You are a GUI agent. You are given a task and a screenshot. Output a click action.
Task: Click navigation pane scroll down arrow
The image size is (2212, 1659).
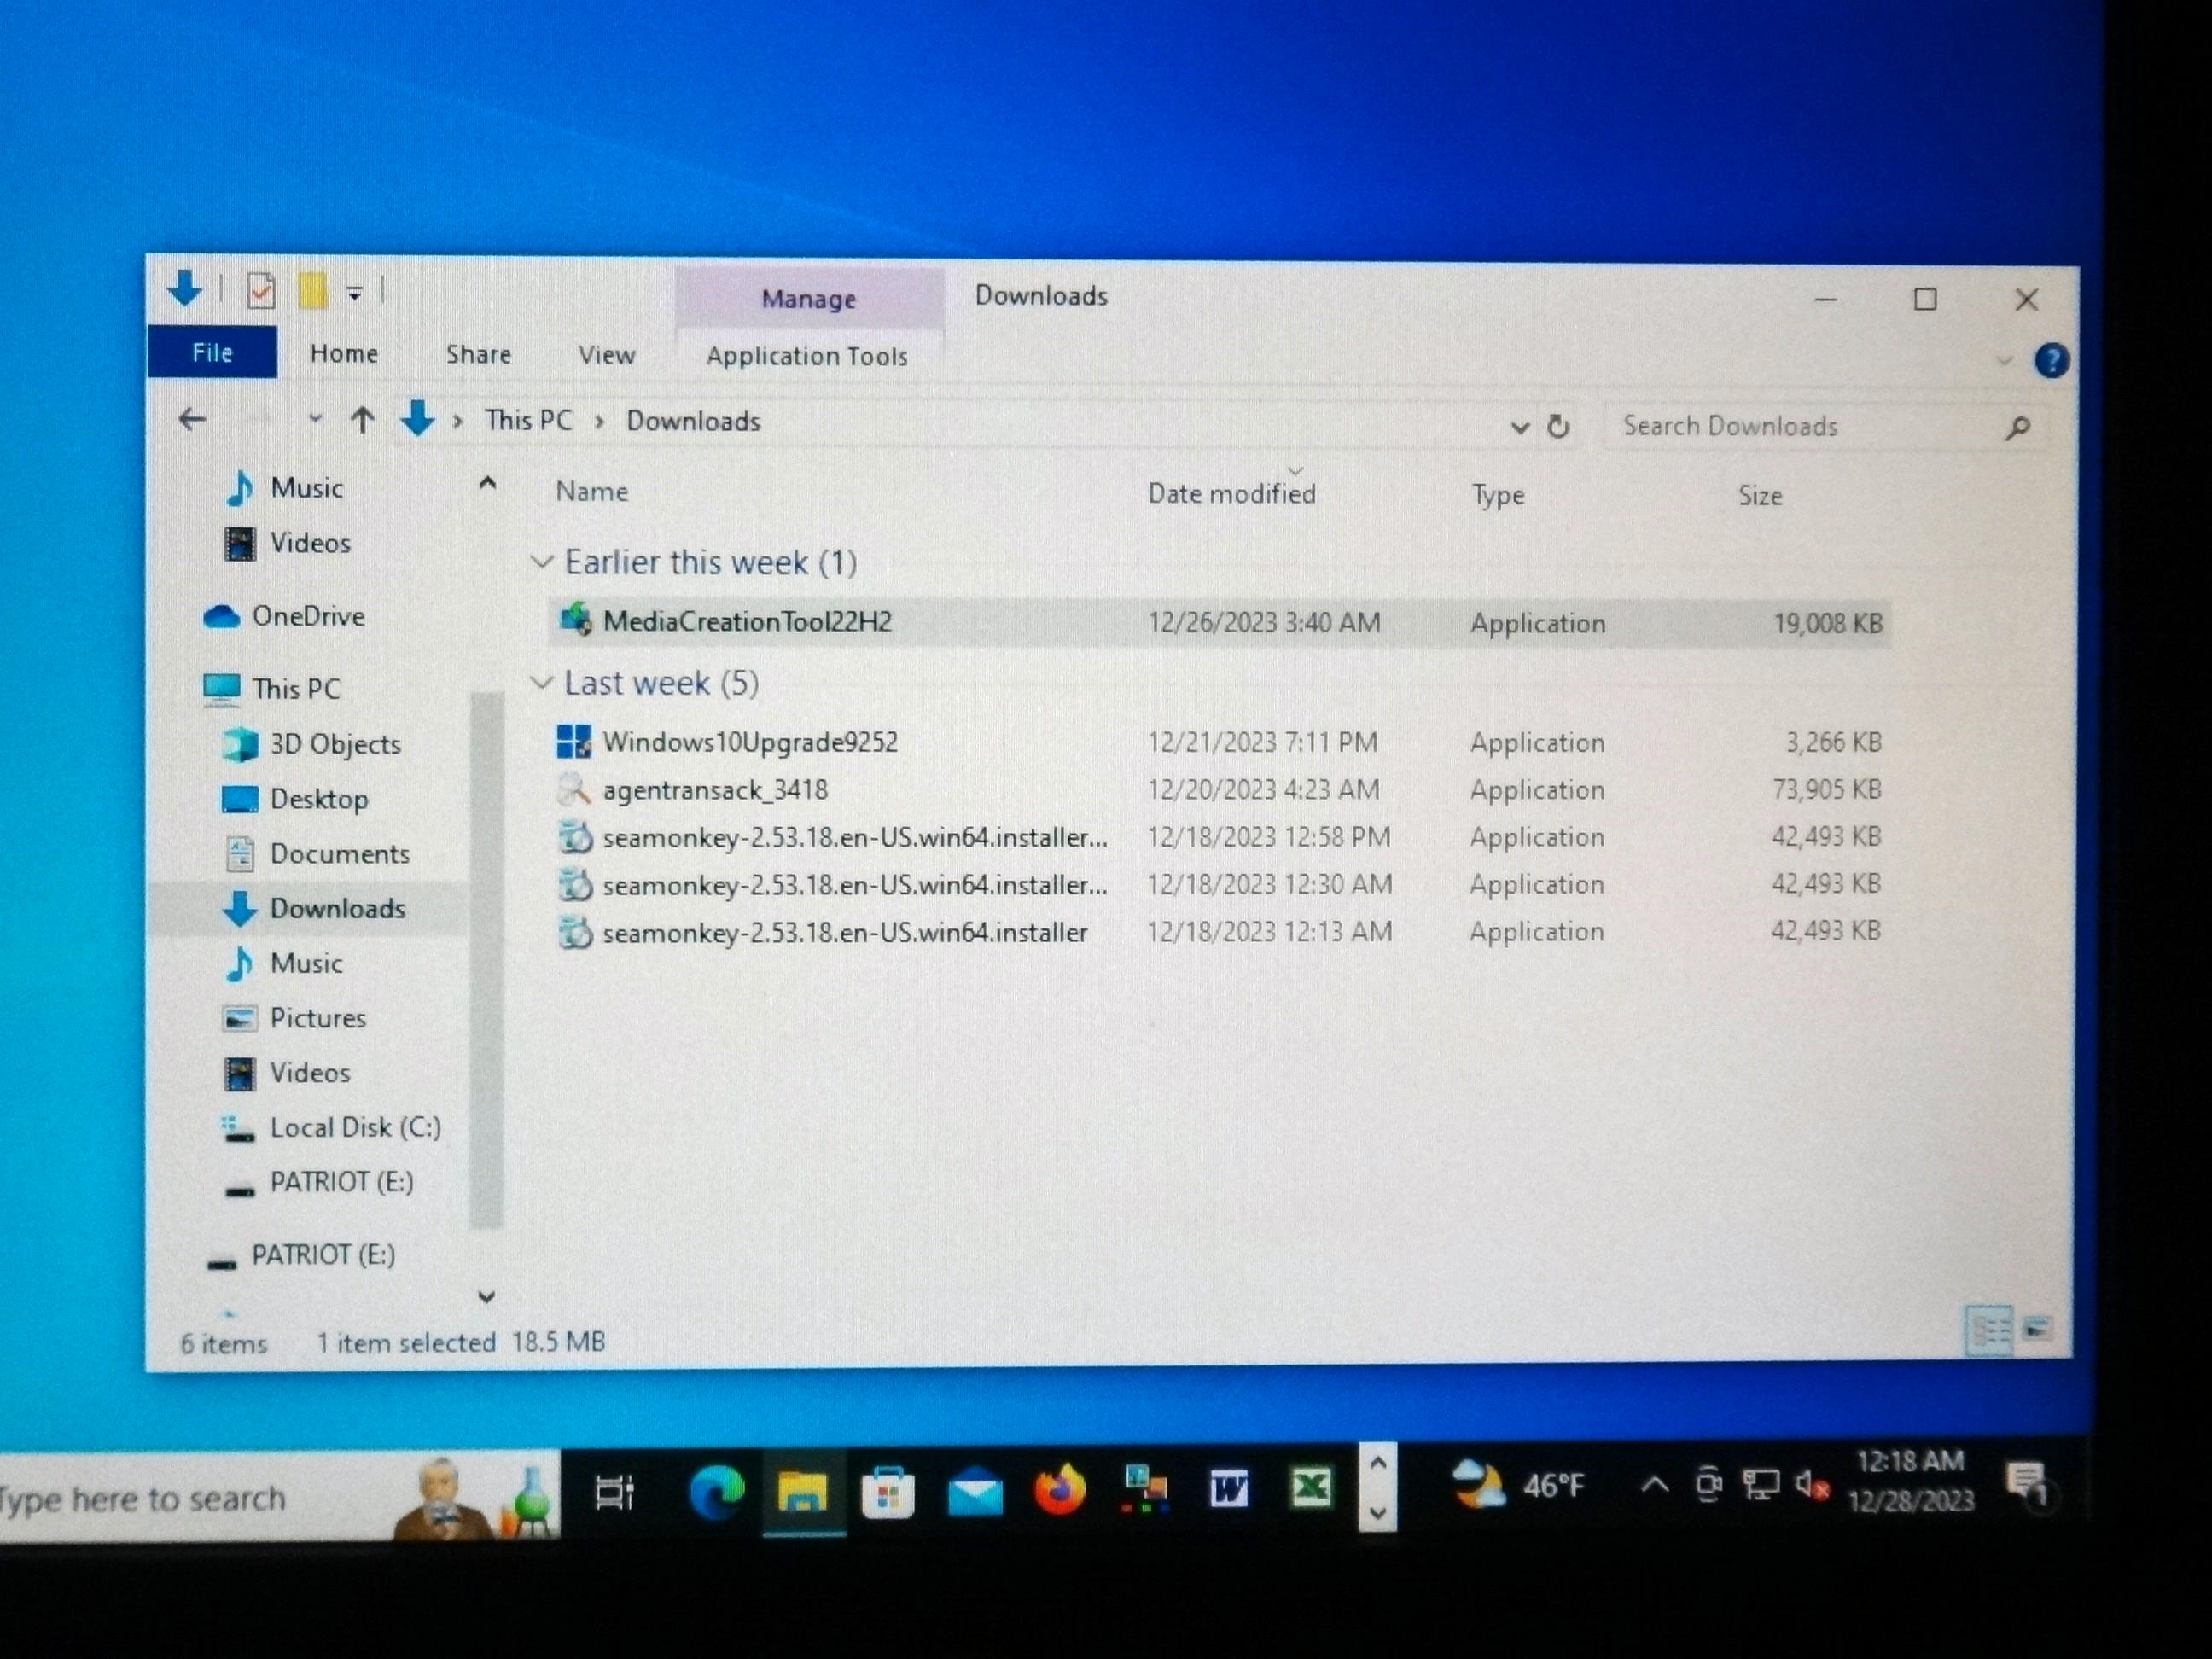(x=486, y=1297)
